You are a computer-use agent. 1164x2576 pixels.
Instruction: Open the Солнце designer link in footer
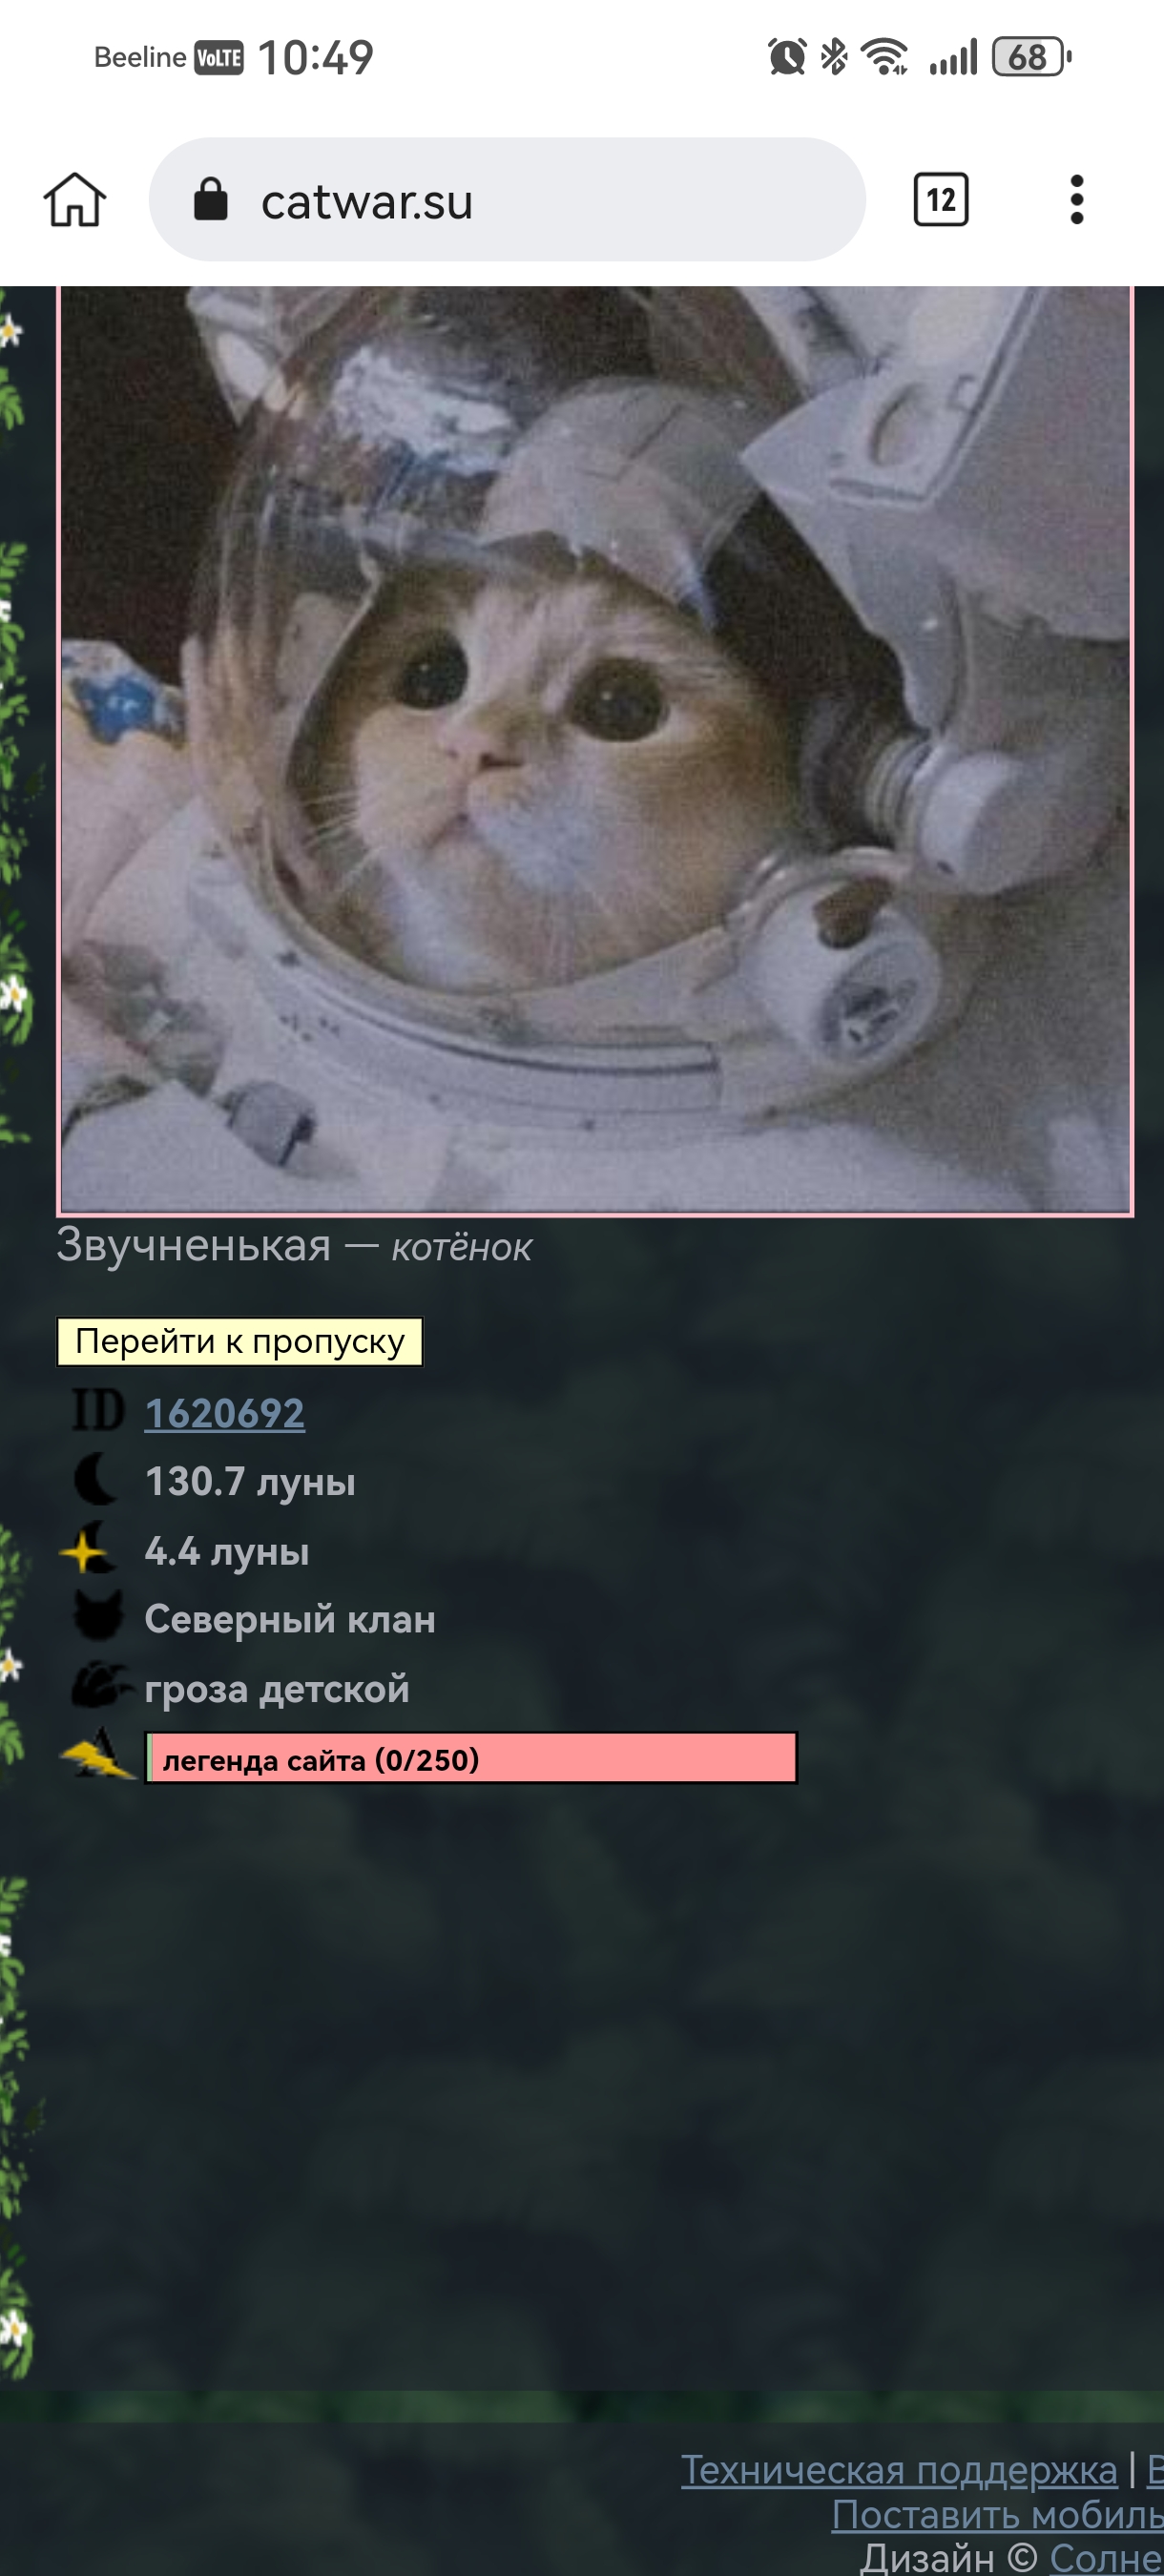[1106, 2558]
